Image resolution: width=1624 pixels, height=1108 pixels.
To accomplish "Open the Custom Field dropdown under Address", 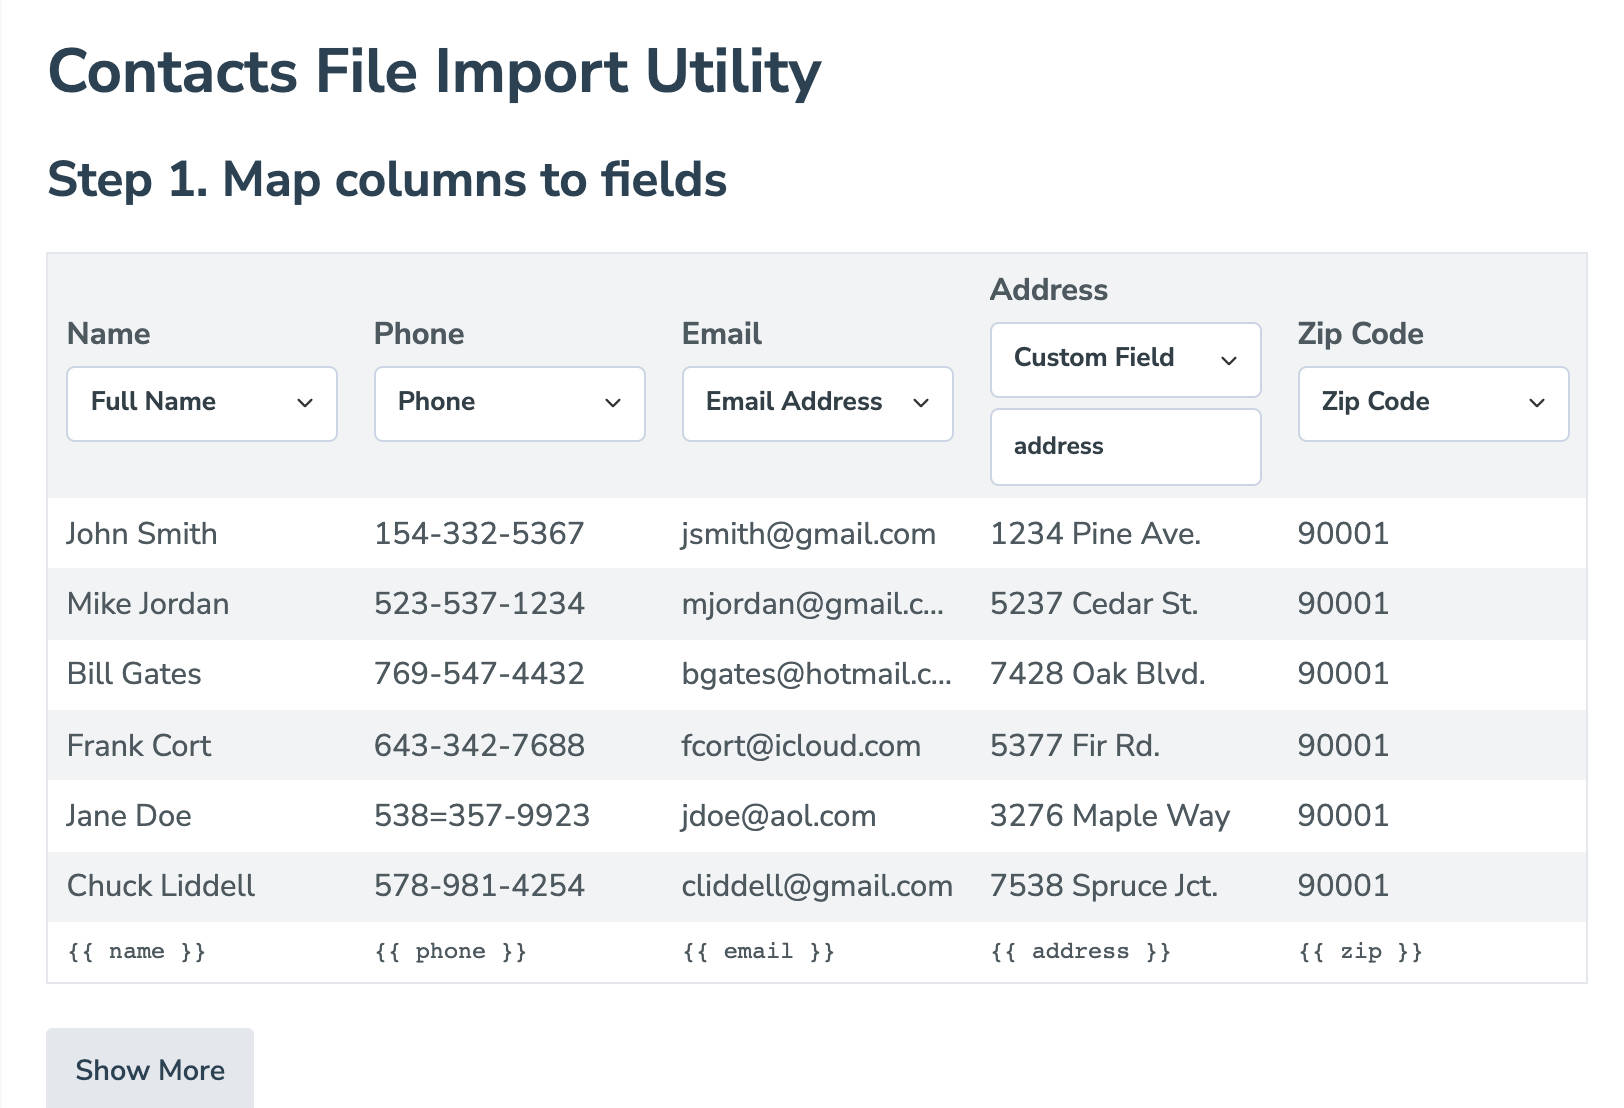I will click(x=1125, y=359).
